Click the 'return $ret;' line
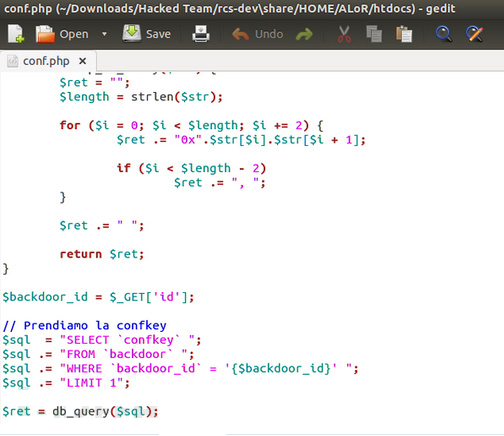The width and height of the screenshot is (504, 436). point(102,254)
